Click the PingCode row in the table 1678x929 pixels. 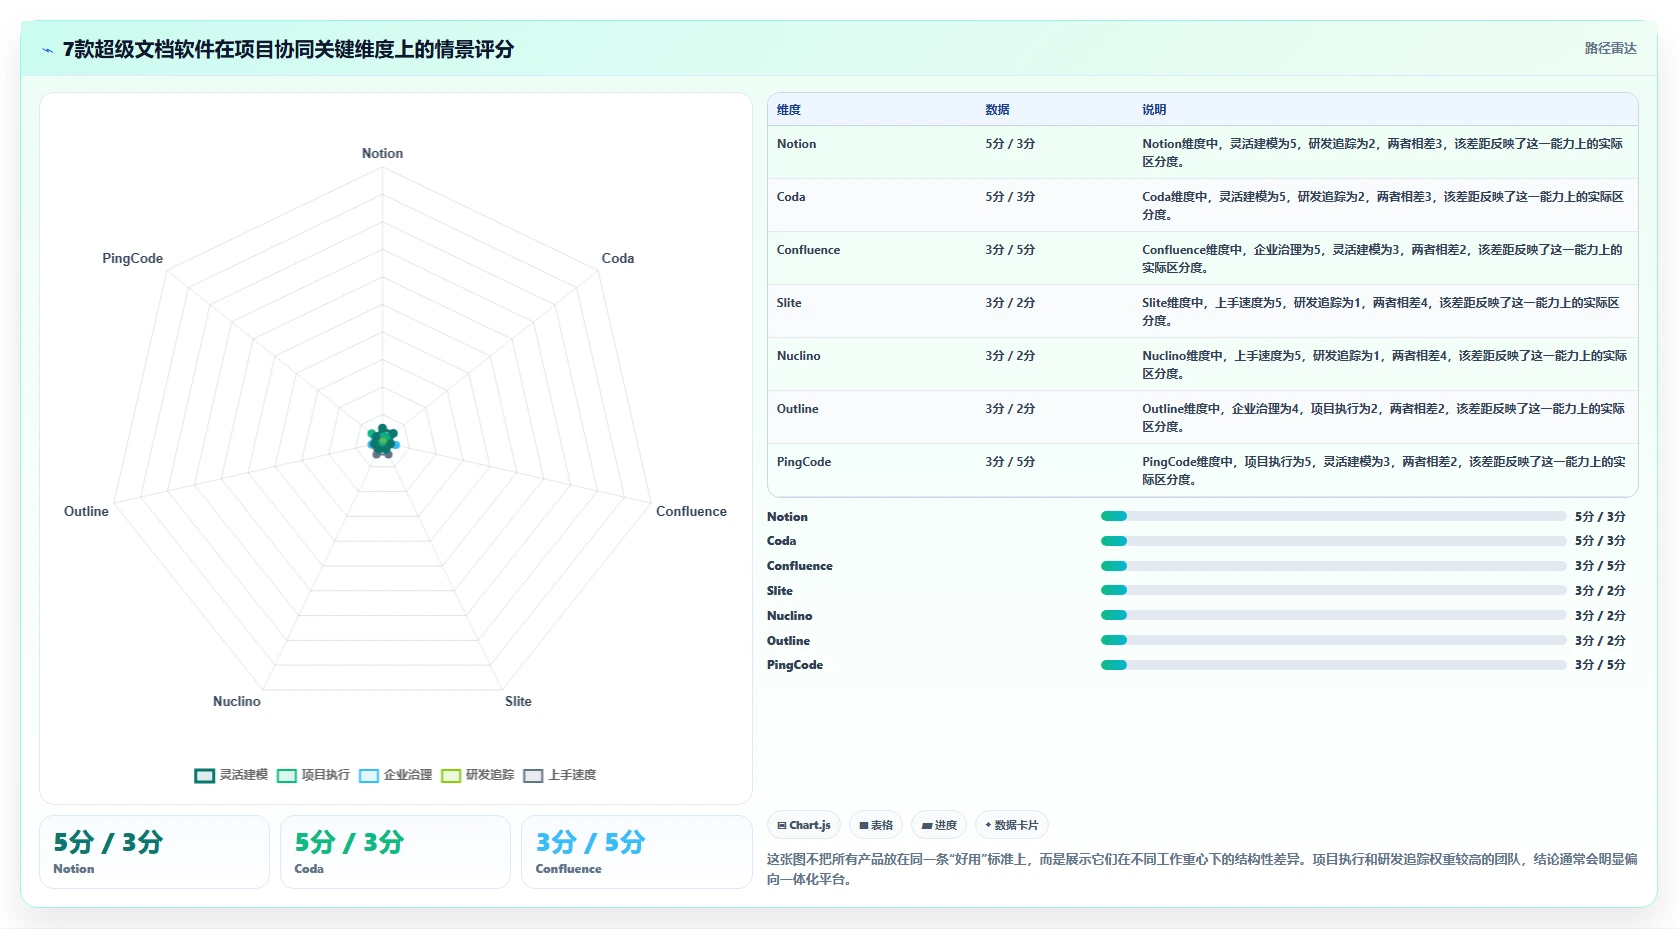(1202, 470)
